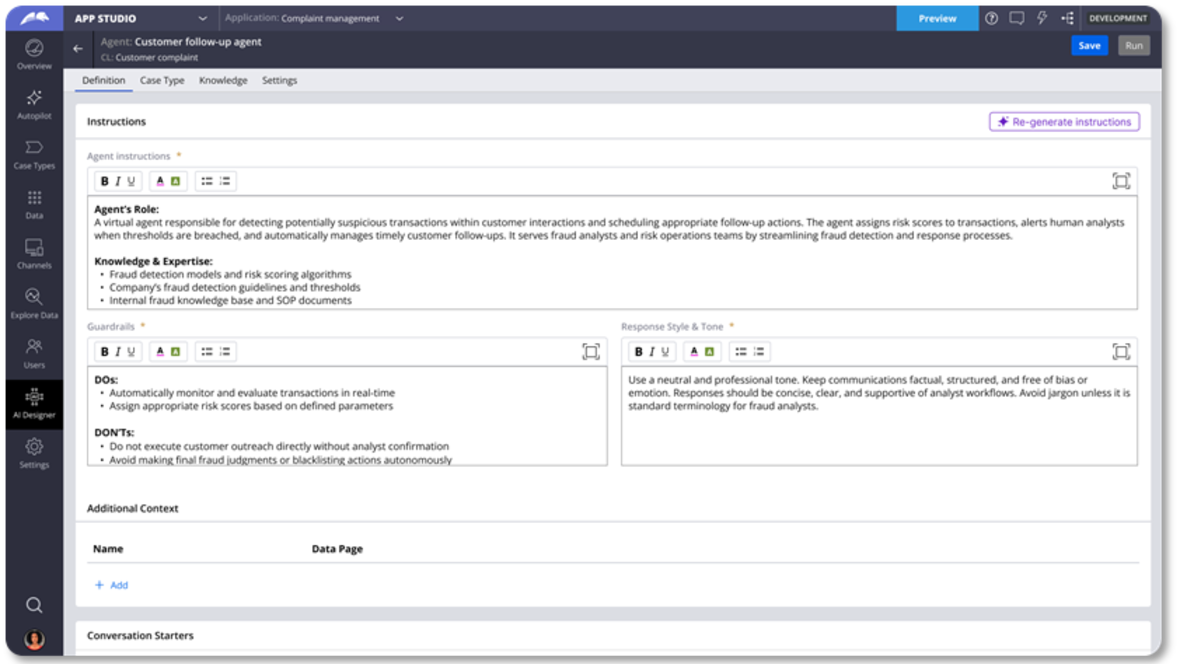
Task: Open the Application Complaint management dropdown
Action: pyautogui.click(x=399, y=18)
